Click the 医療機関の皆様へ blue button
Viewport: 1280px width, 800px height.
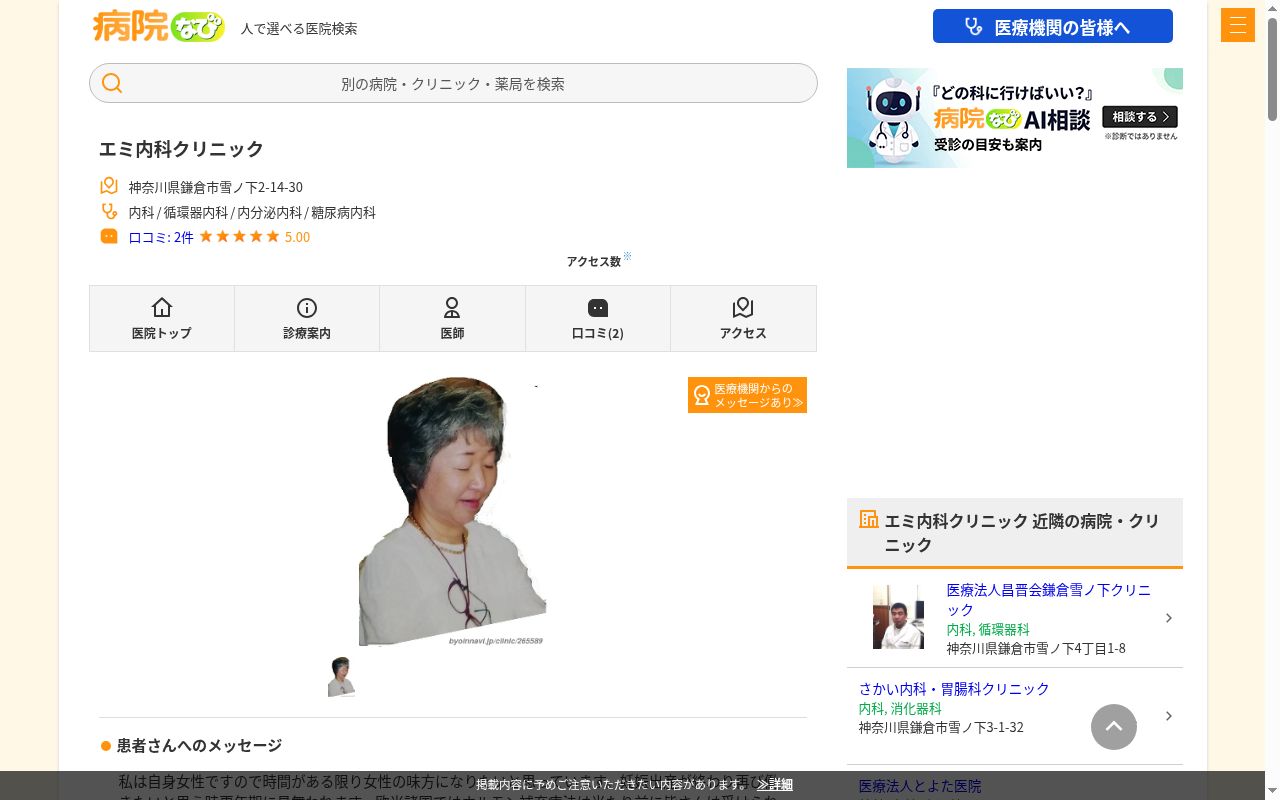pyautogui.click(x=1053, y=26)
